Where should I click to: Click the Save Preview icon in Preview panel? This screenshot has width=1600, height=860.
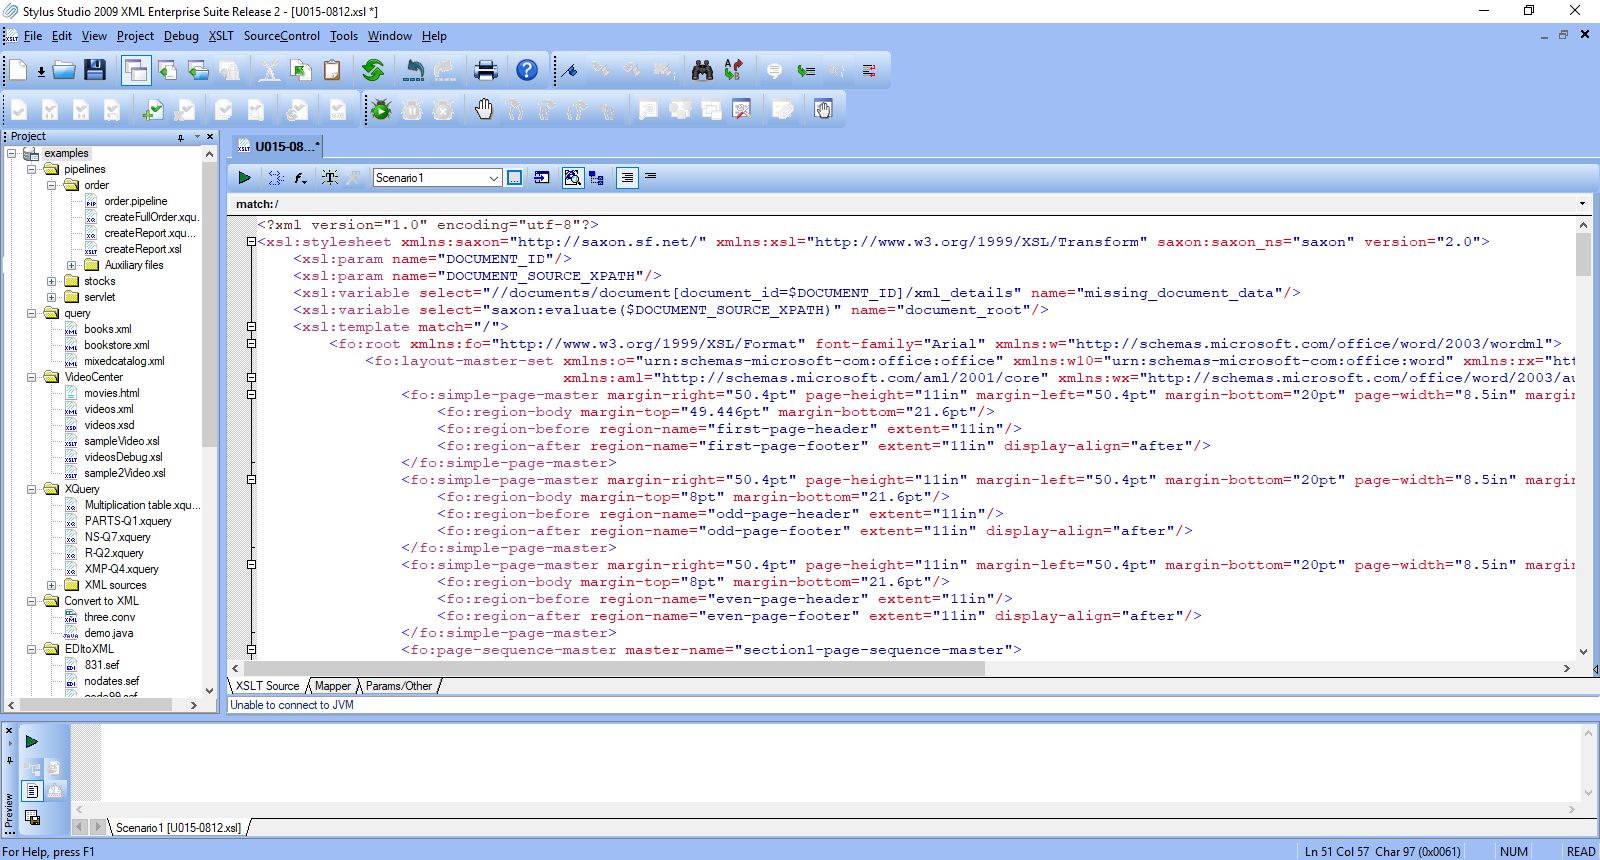pos(32,818)
